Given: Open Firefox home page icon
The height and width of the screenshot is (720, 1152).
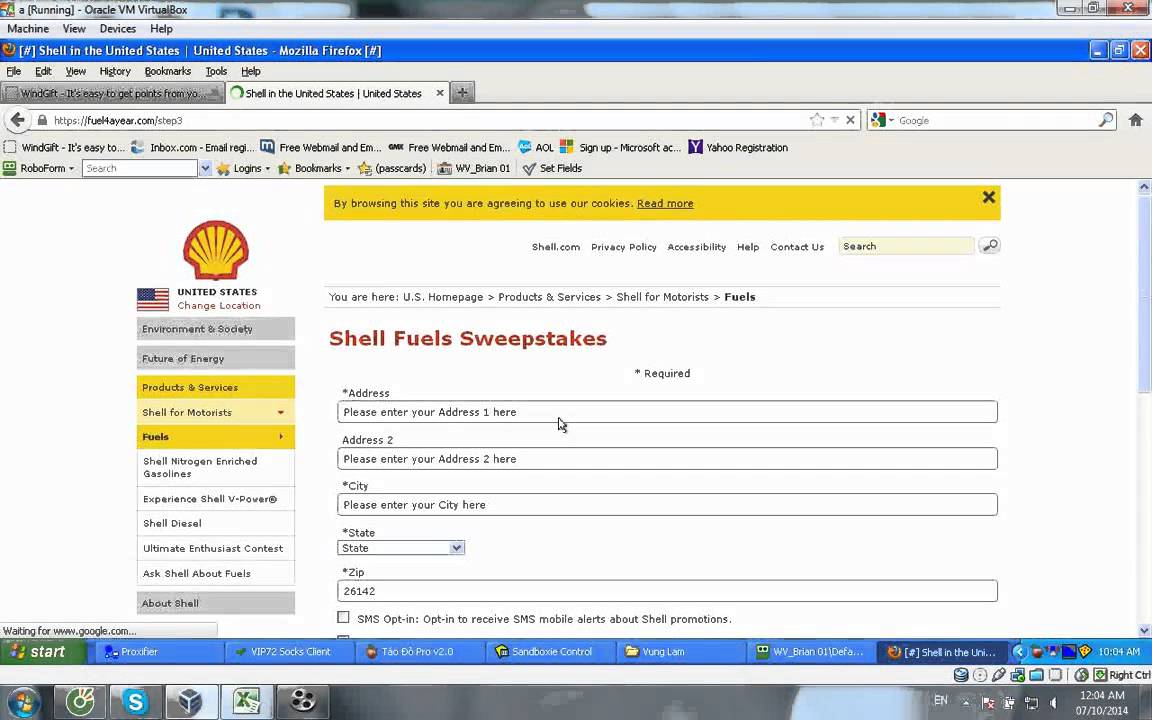Looking at the screenshot, I should pos(1135,120).
